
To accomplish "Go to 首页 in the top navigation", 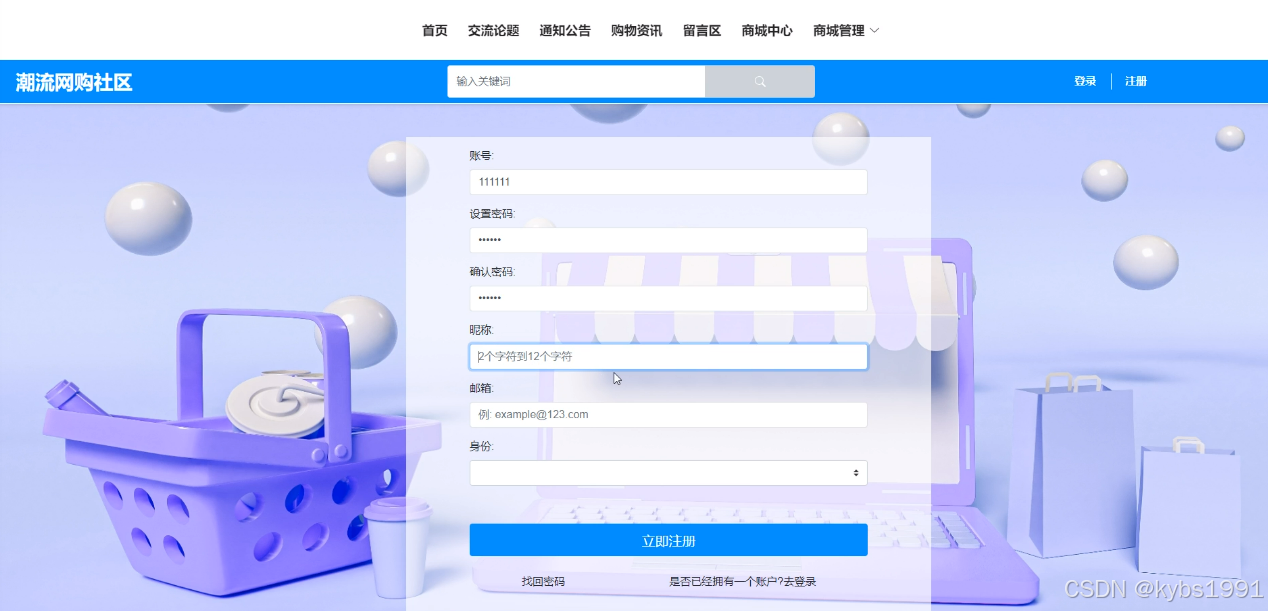I will 435,31.
